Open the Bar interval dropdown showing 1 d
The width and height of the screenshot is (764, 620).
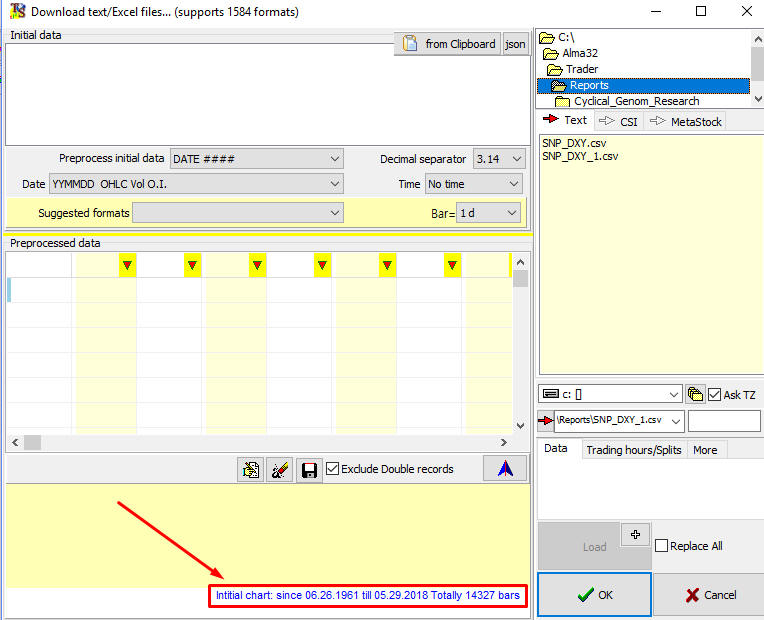click(489, 213)
